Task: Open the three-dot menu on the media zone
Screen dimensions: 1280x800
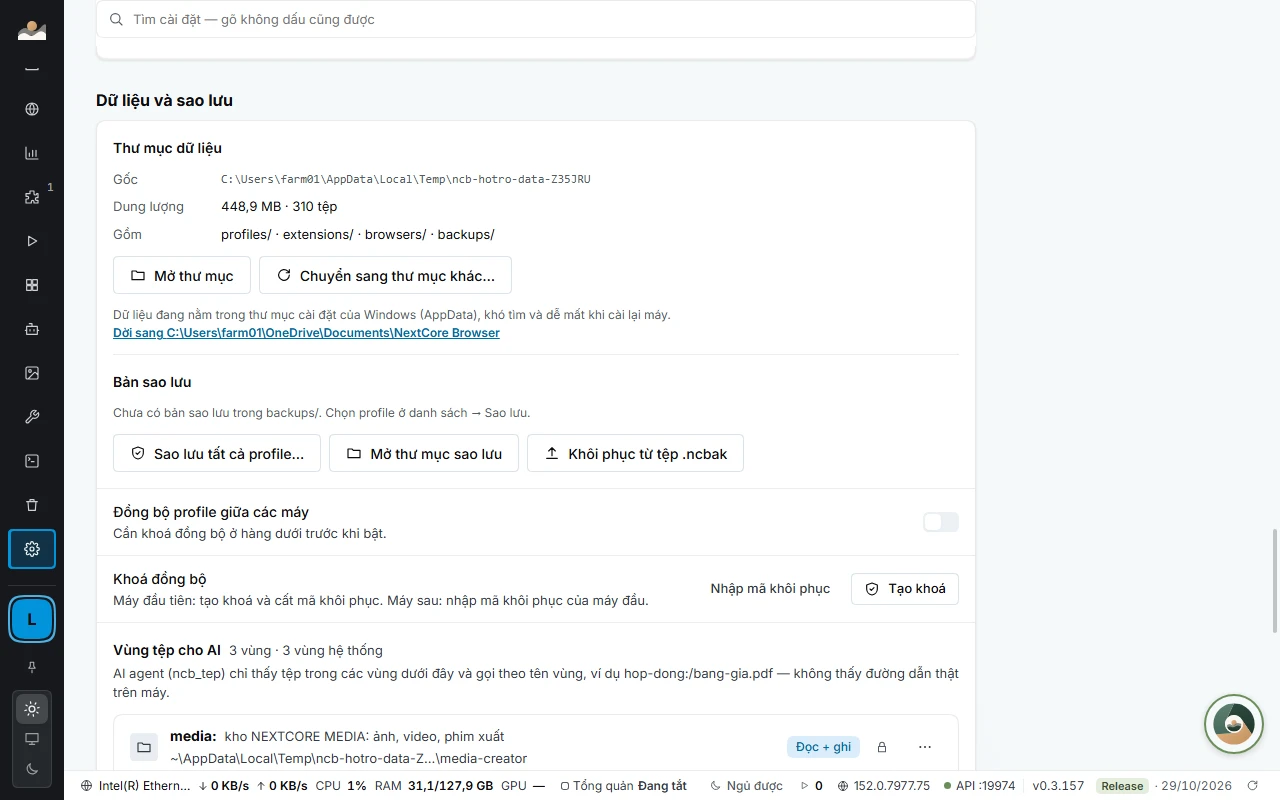Action: [x=925, y=747]
